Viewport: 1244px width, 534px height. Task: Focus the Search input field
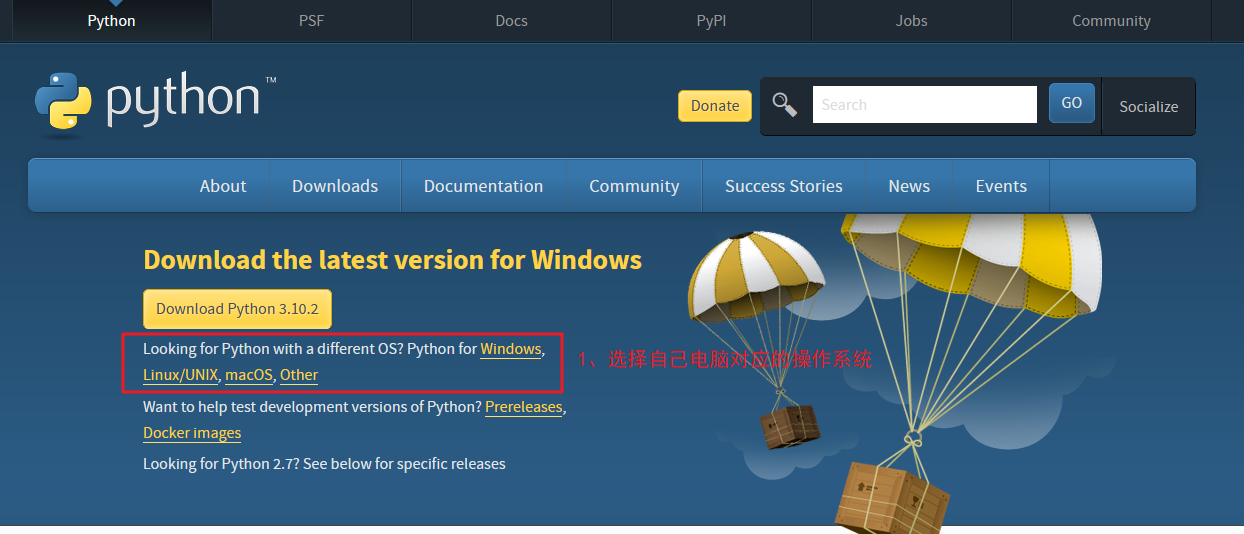pos(925,104)
